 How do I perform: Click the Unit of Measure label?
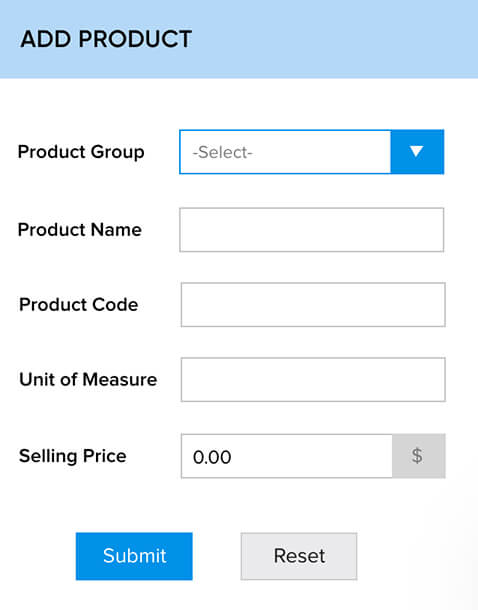click(88, 379)
